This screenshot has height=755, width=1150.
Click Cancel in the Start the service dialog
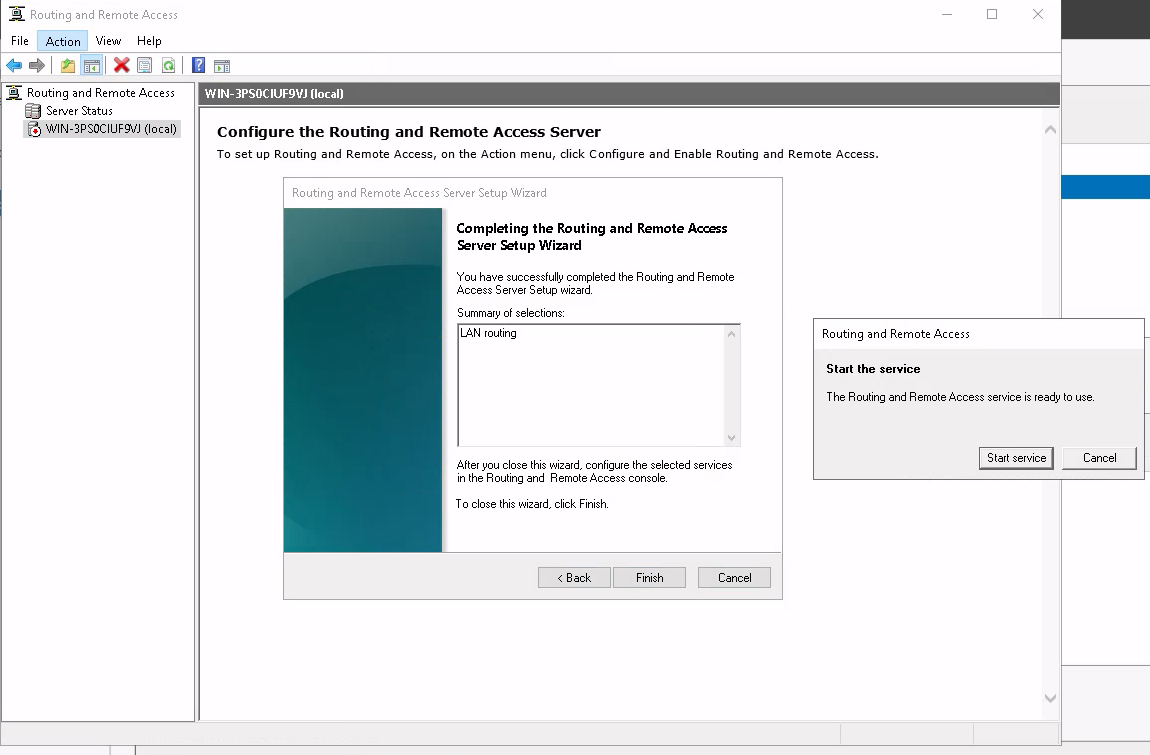point(1099,458)
